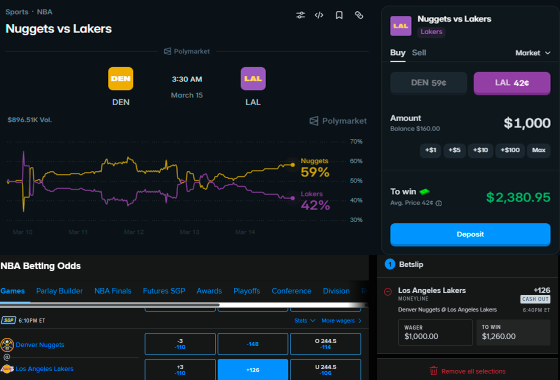
Task: Open the Los Angeles Lakers team link
Action: point(44,369)
